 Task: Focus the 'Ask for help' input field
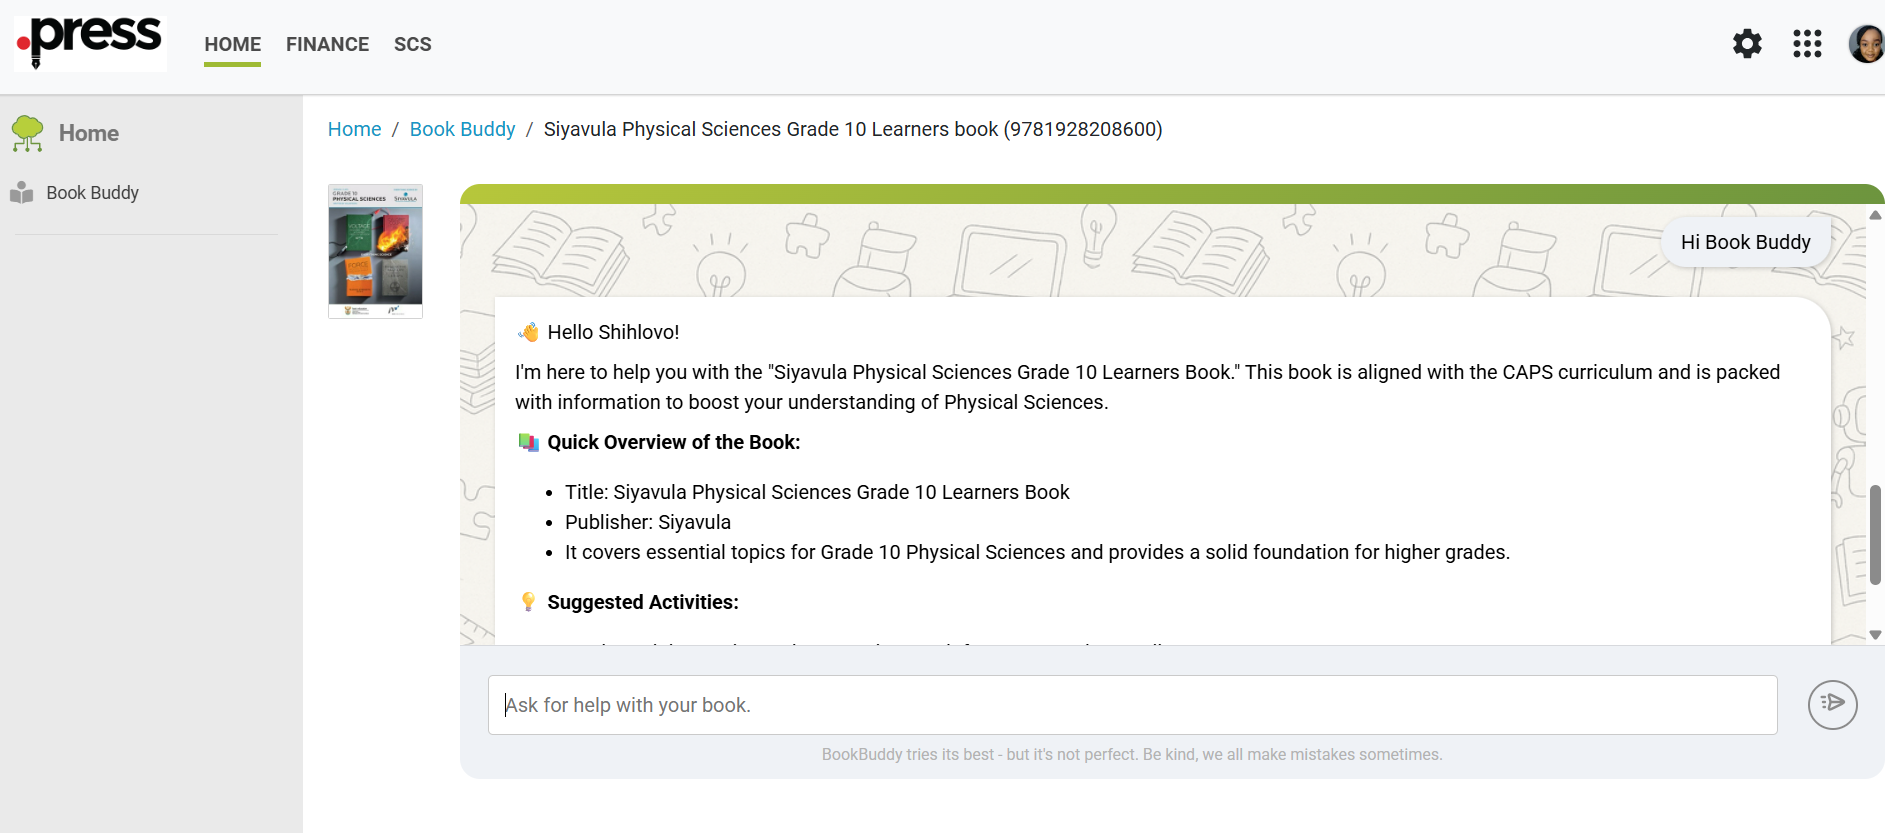[1132, 705]
